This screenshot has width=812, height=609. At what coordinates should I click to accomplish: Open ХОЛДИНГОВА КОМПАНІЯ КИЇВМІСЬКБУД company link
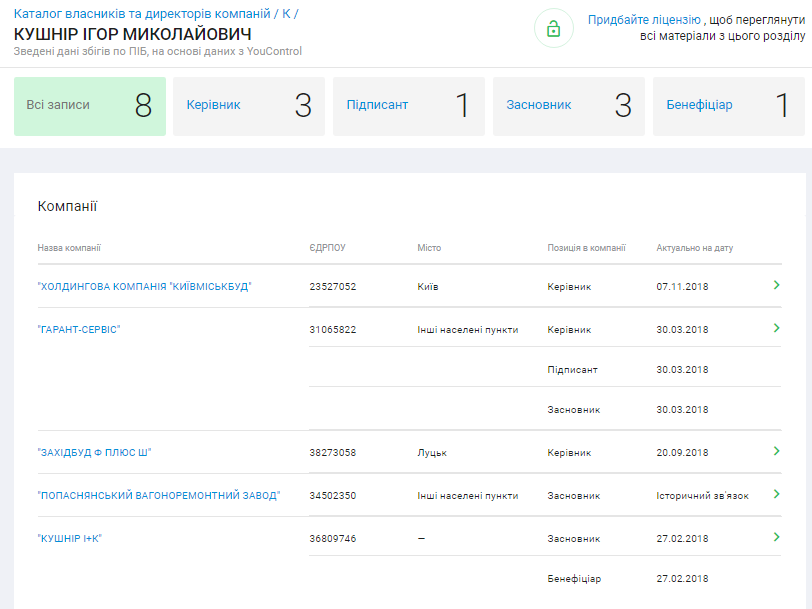(x=144, y=286)
